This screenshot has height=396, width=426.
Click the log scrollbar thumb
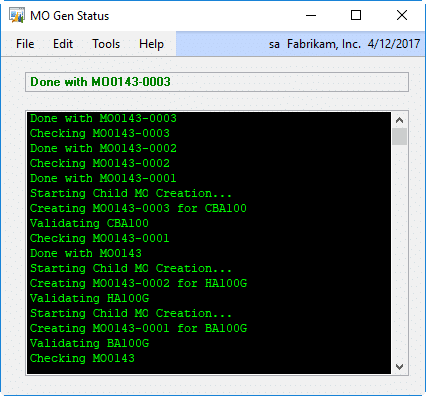click(x=399, y=137)
